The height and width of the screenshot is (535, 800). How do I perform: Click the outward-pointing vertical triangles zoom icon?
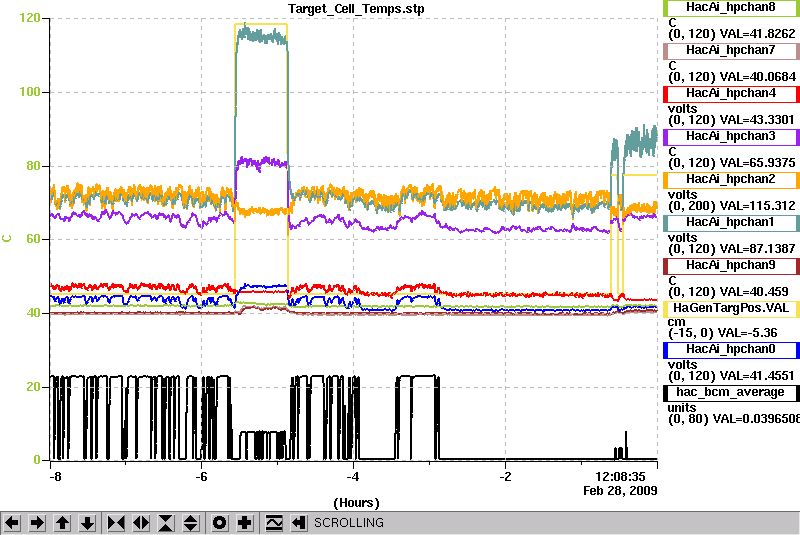click(x=190, y=523)
